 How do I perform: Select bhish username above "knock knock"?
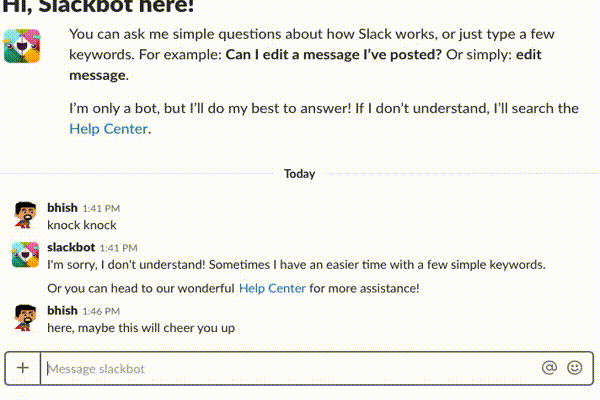pos(62,208)
